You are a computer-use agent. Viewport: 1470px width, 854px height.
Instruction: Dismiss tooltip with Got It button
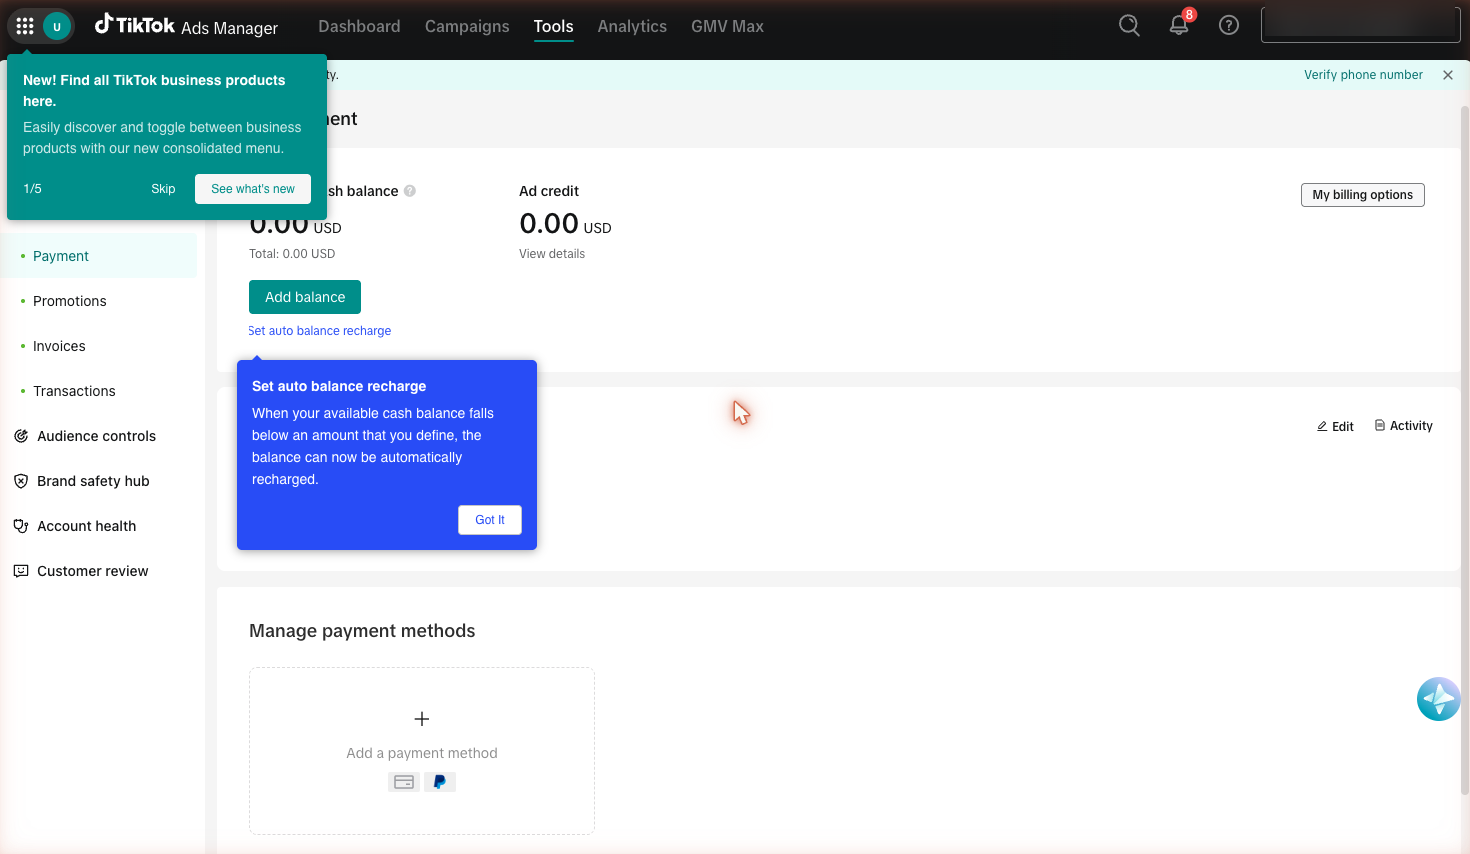point(490,520)
